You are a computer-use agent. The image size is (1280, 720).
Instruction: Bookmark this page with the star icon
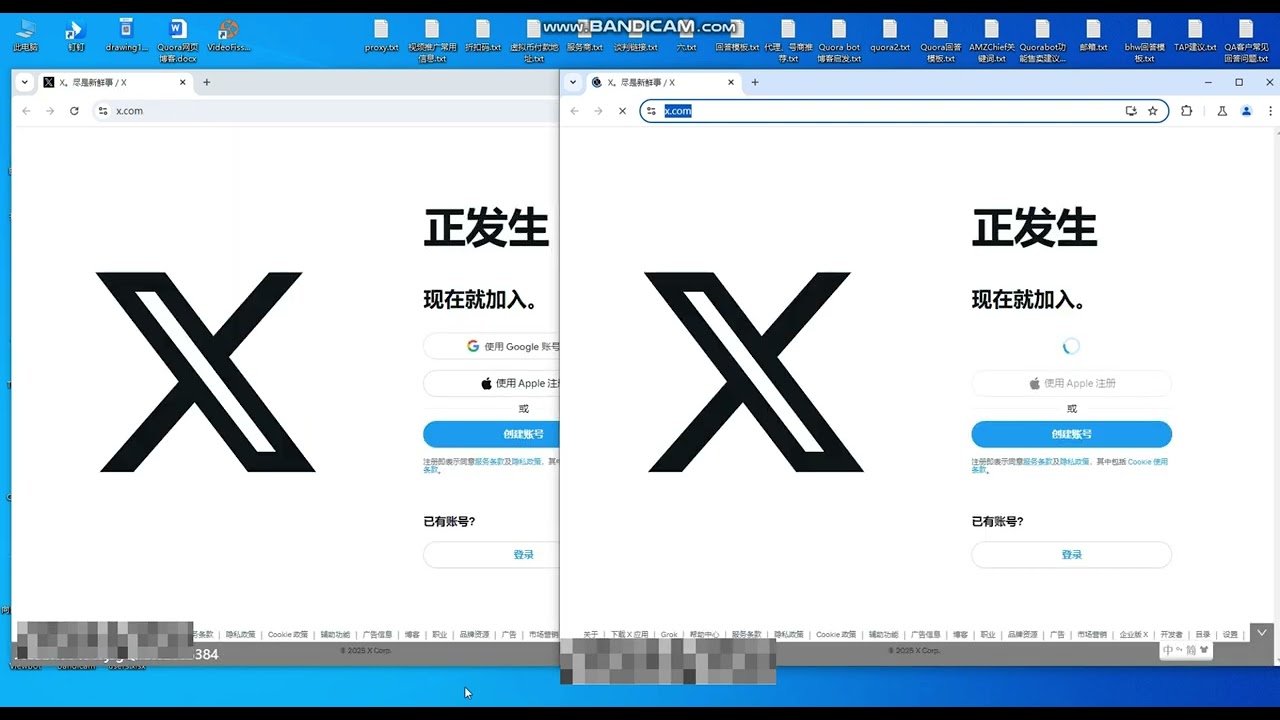pyautogui.click(x=1153, y=111)
